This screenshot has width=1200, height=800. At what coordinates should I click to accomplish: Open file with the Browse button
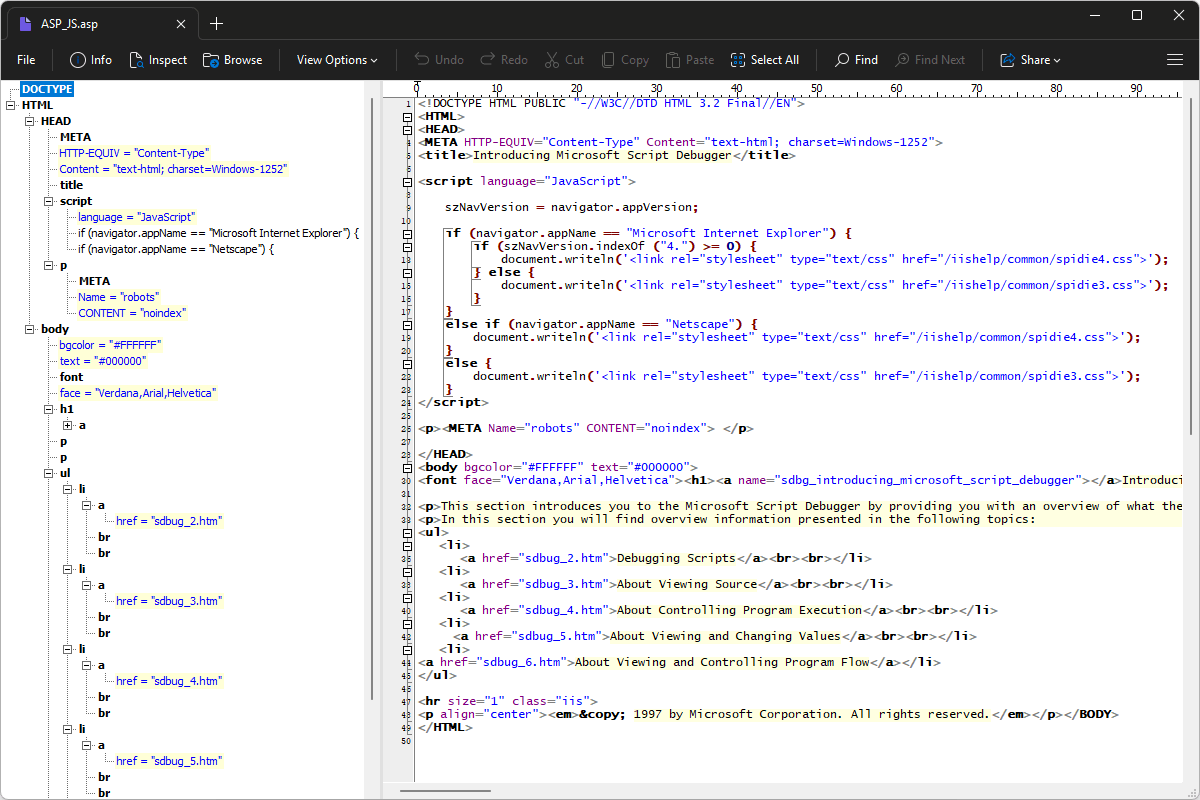tap(232, 60)
